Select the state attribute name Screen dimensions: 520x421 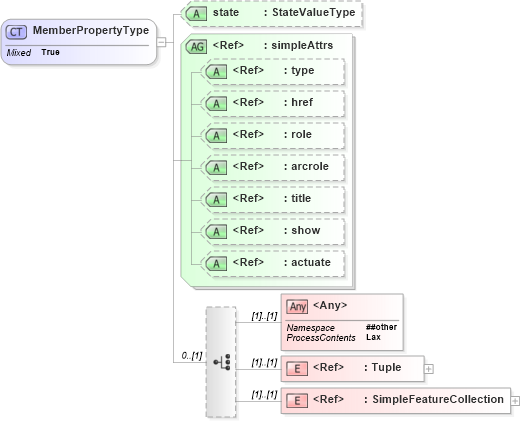click(226, 12)
